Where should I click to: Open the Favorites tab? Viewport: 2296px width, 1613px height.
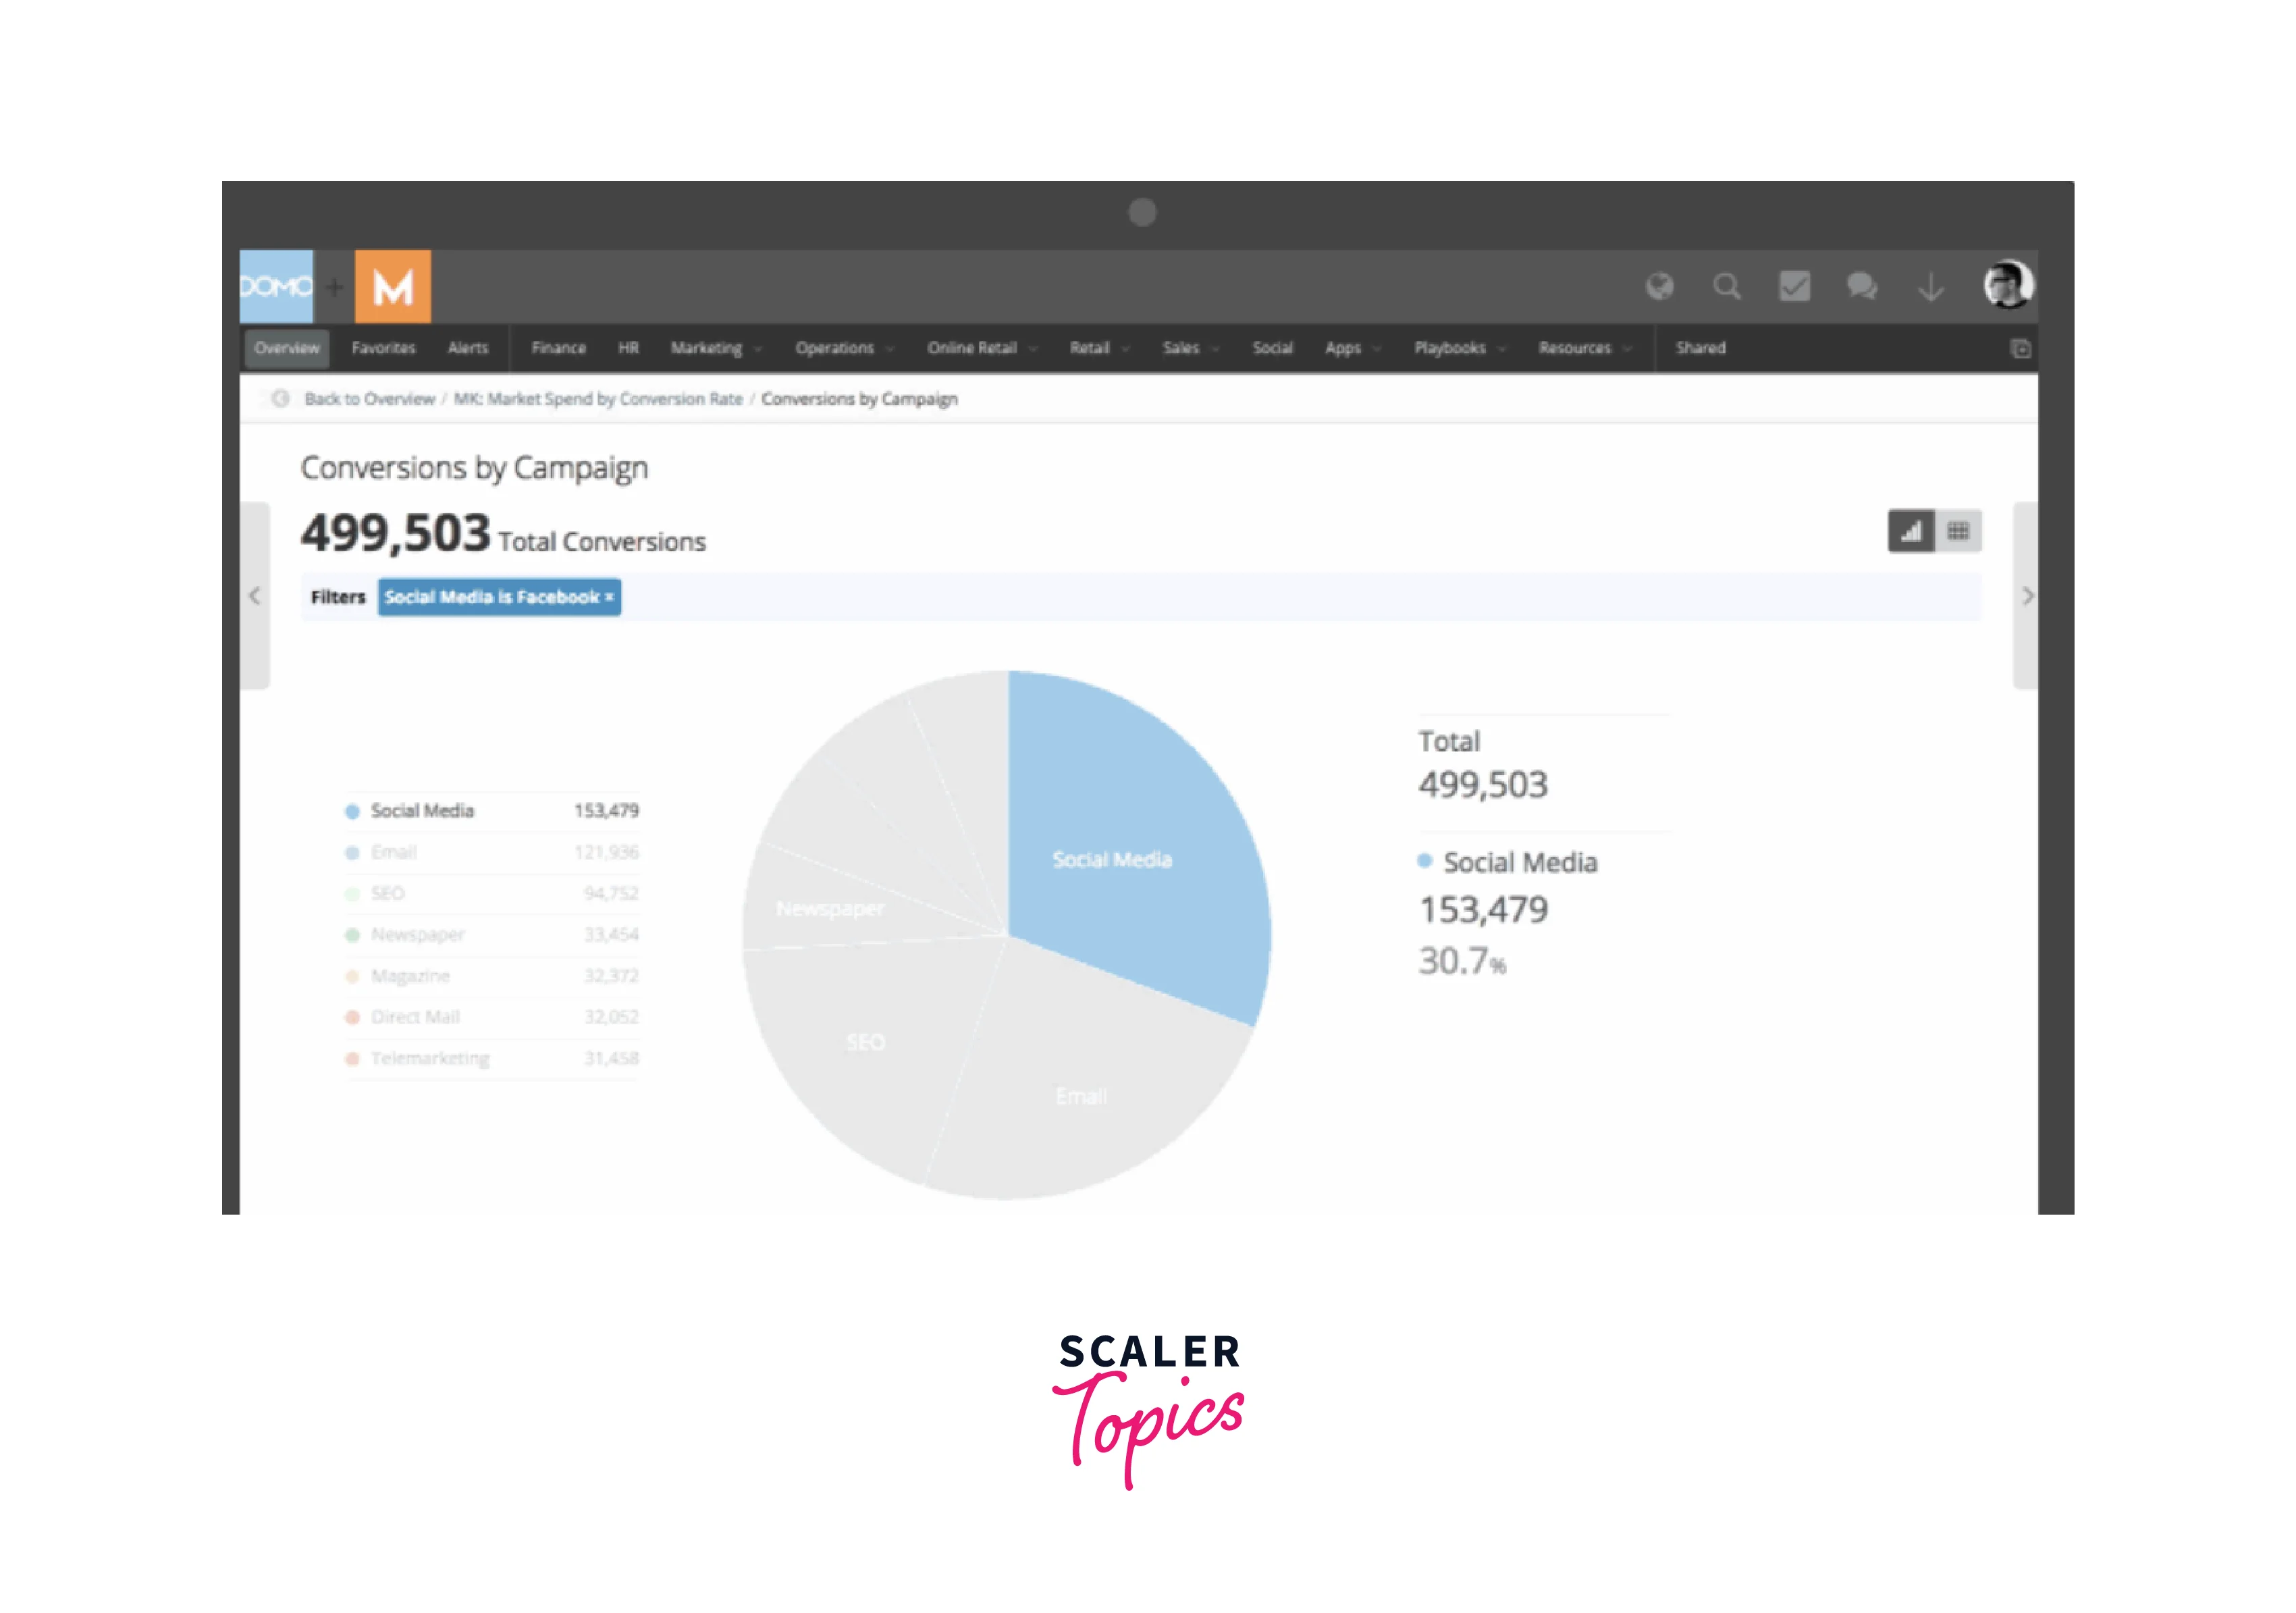tap(383, 348)
